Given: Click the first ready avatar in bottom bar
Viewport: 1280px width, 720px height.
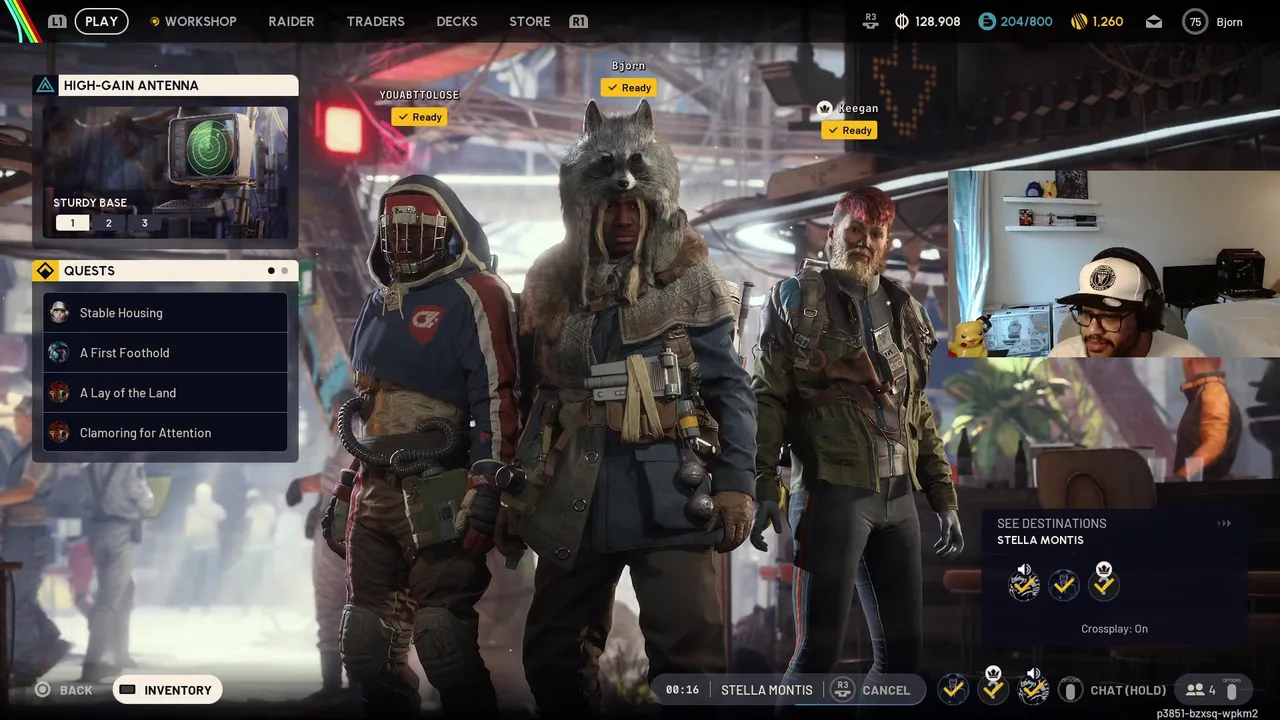Looking at the screenshot, I should (953, 689).
